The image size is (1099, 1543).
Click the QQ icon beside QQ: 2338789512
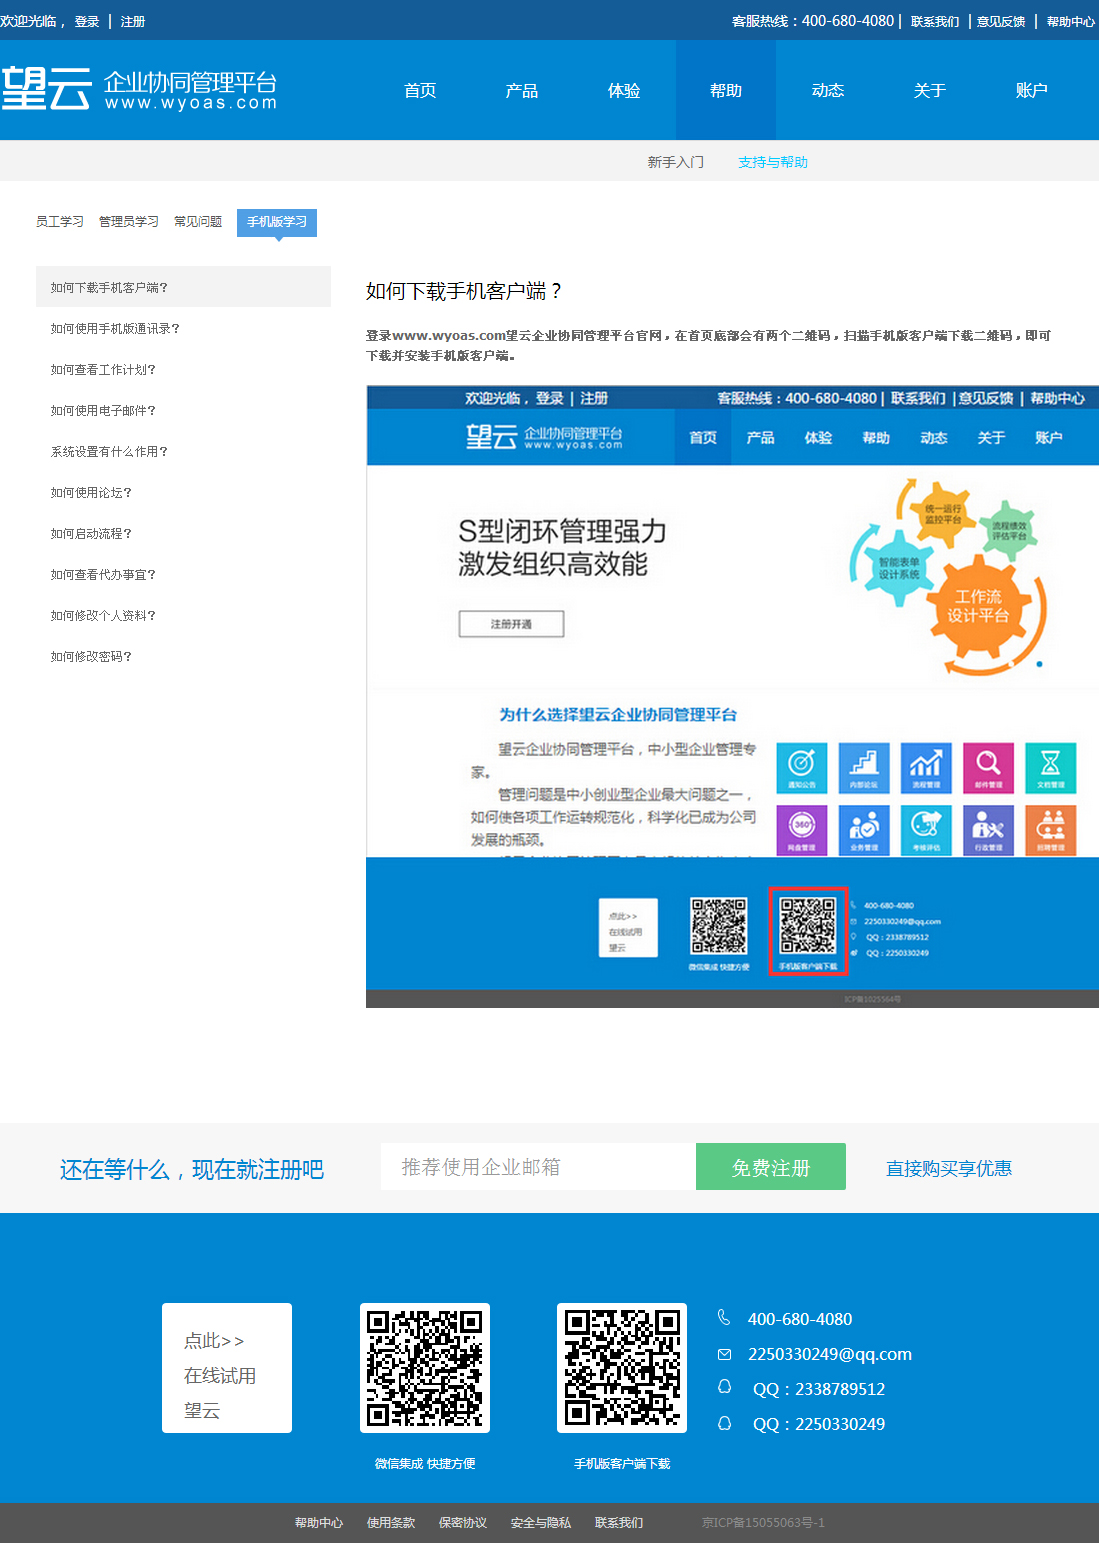coord(724,1387)
